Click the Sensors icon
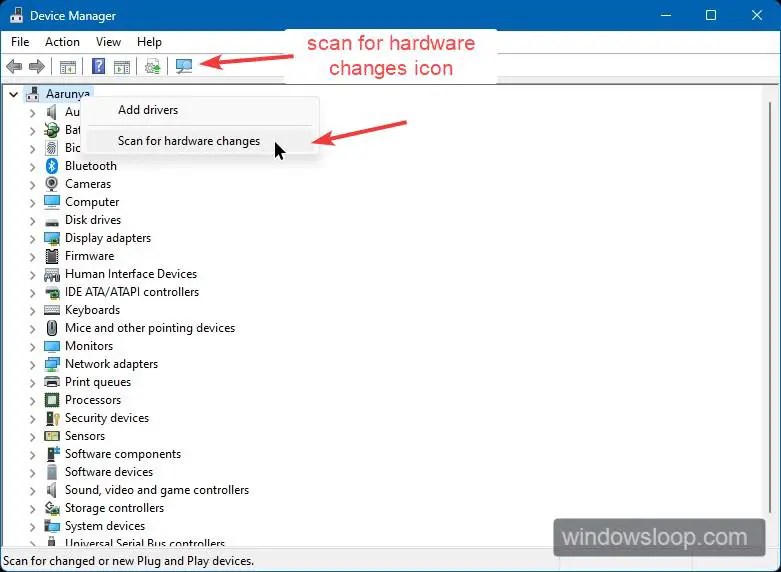 coord(52,436)
